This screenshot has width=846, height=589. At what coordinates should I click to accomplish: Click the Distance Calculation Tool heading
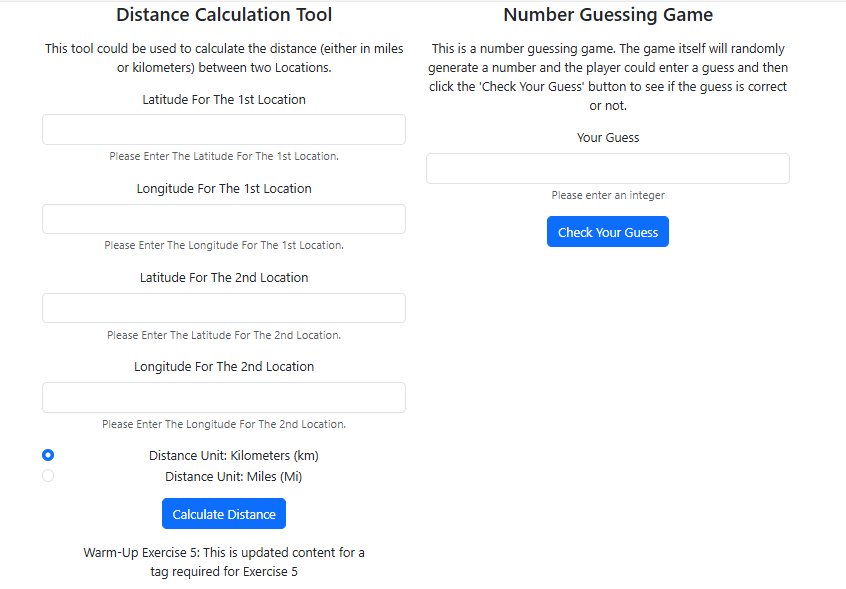click(224, 15)
